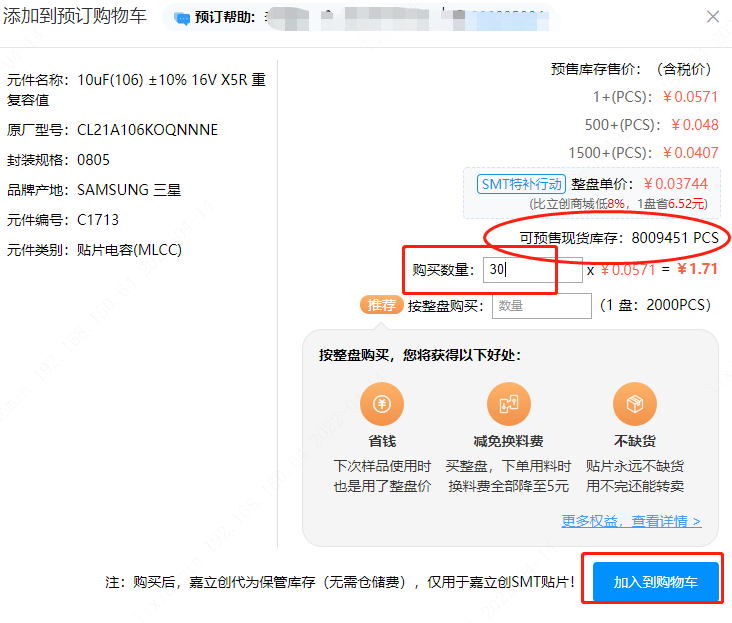Click the 减免换料费 swap icon
The height and width of the screenshot is (623, 732).
(x=508, y=405)
